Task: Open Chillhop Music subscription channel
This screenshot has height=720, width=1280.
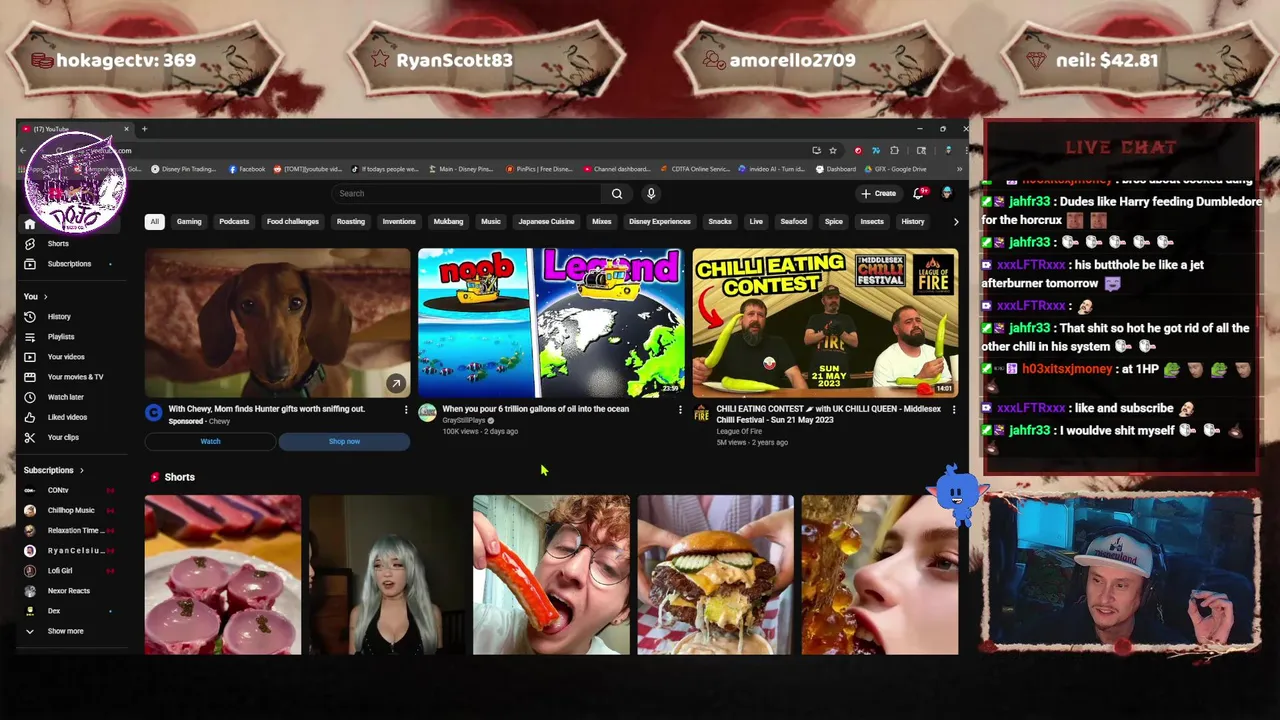Action: tap(69, 510)
